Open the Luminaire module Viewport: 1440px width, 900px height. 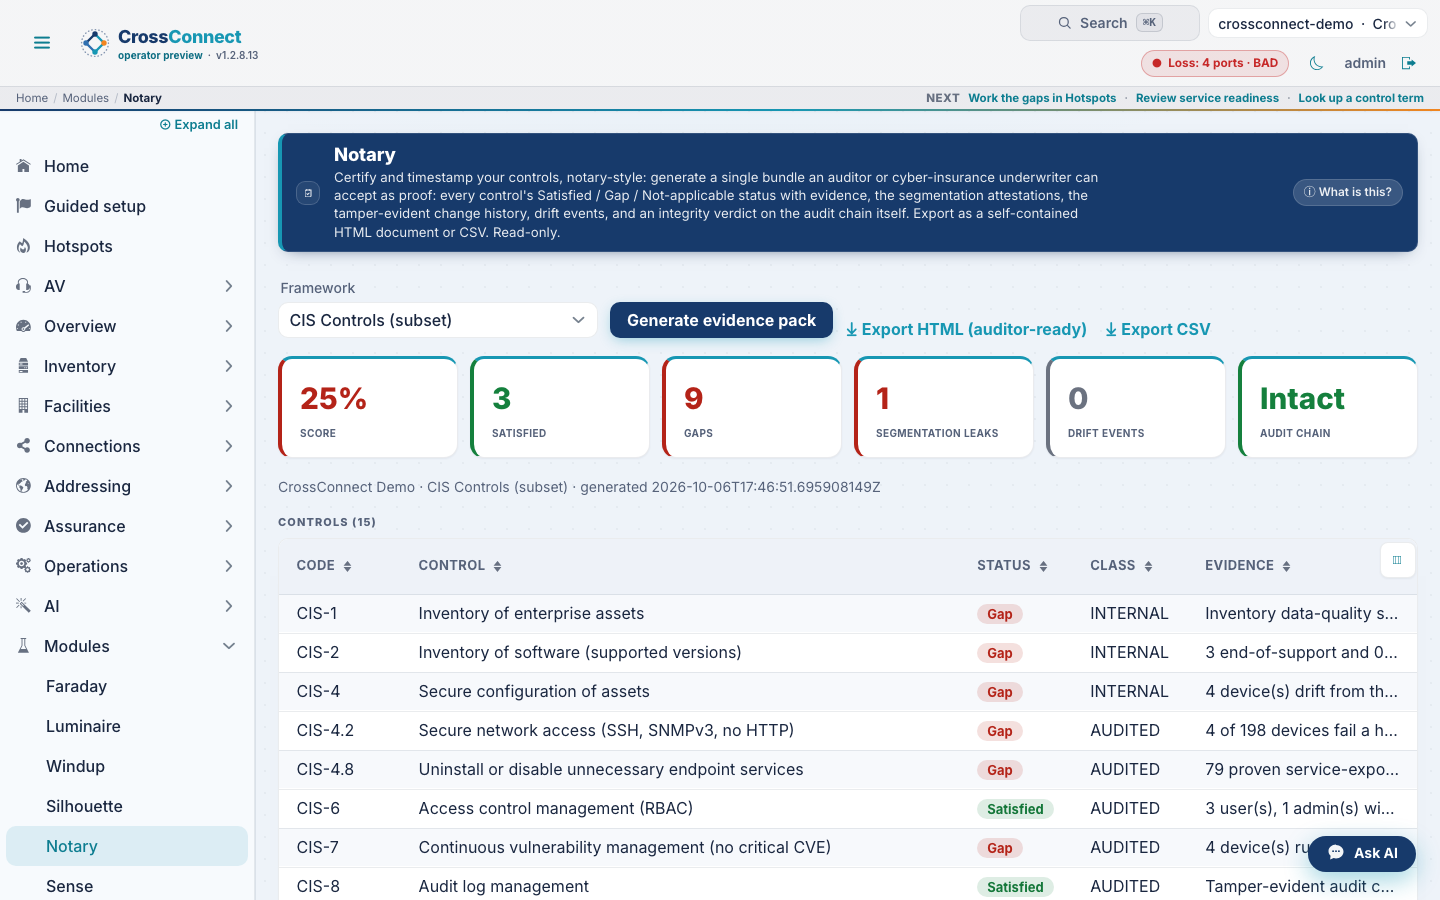(x=127, y=726)
